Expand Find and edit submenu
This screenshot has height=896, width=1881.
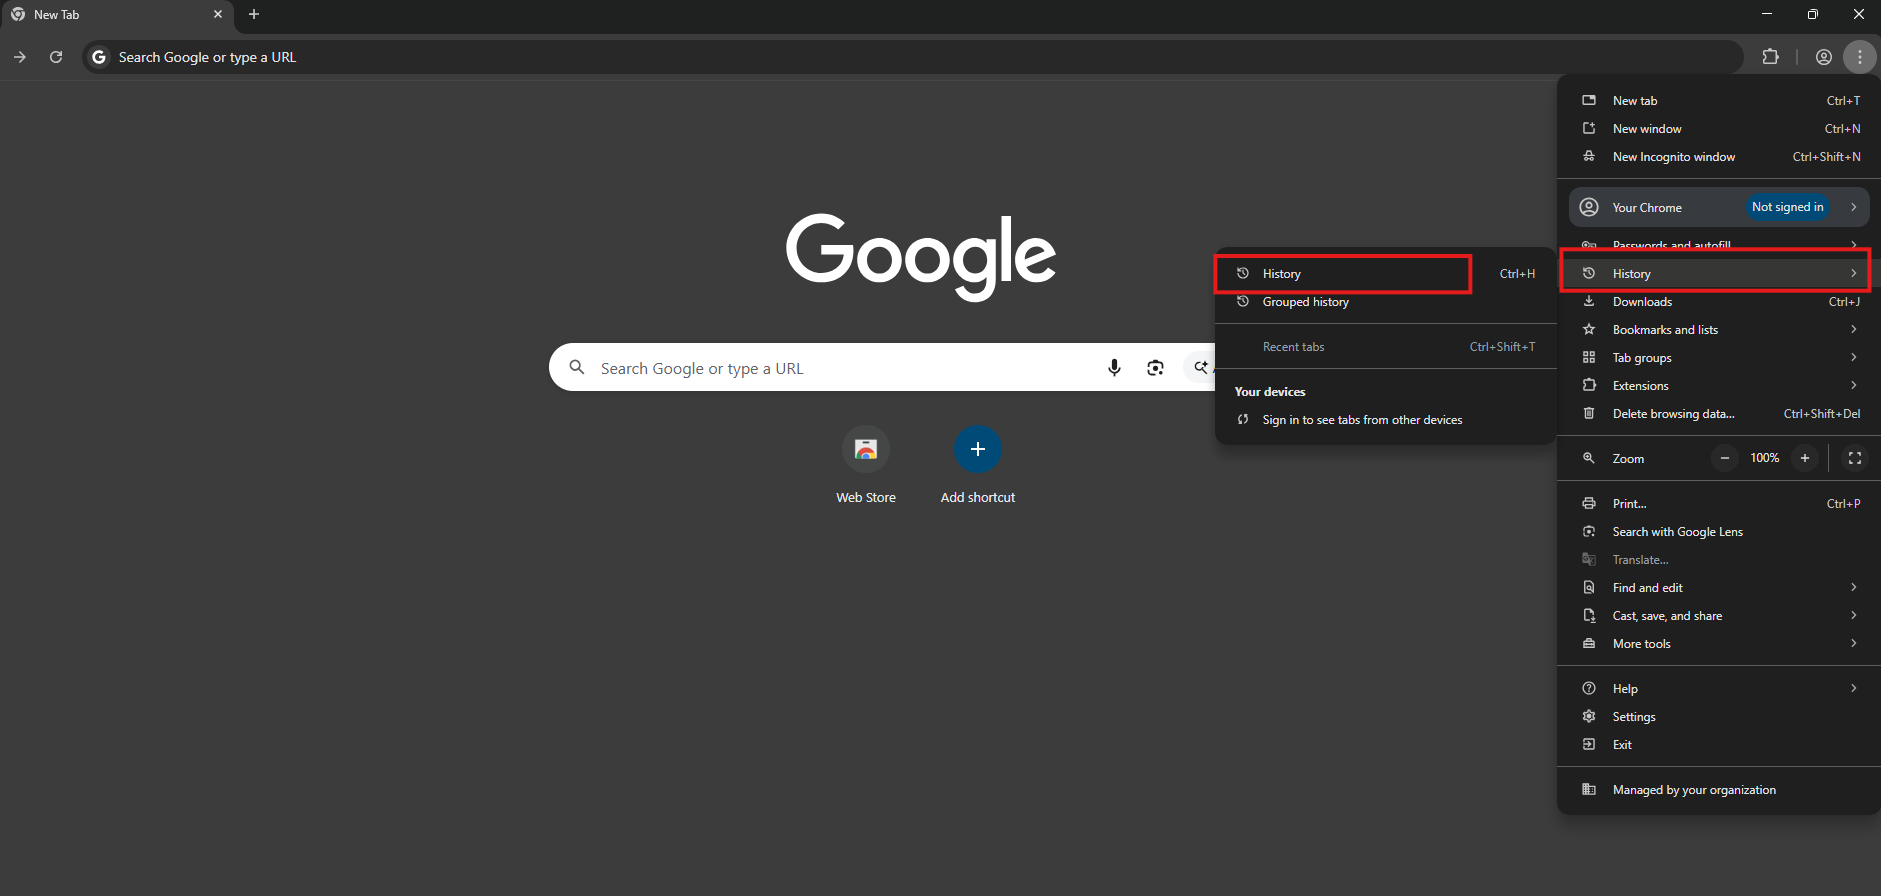pyautogui.click(x=1719, y=587)
